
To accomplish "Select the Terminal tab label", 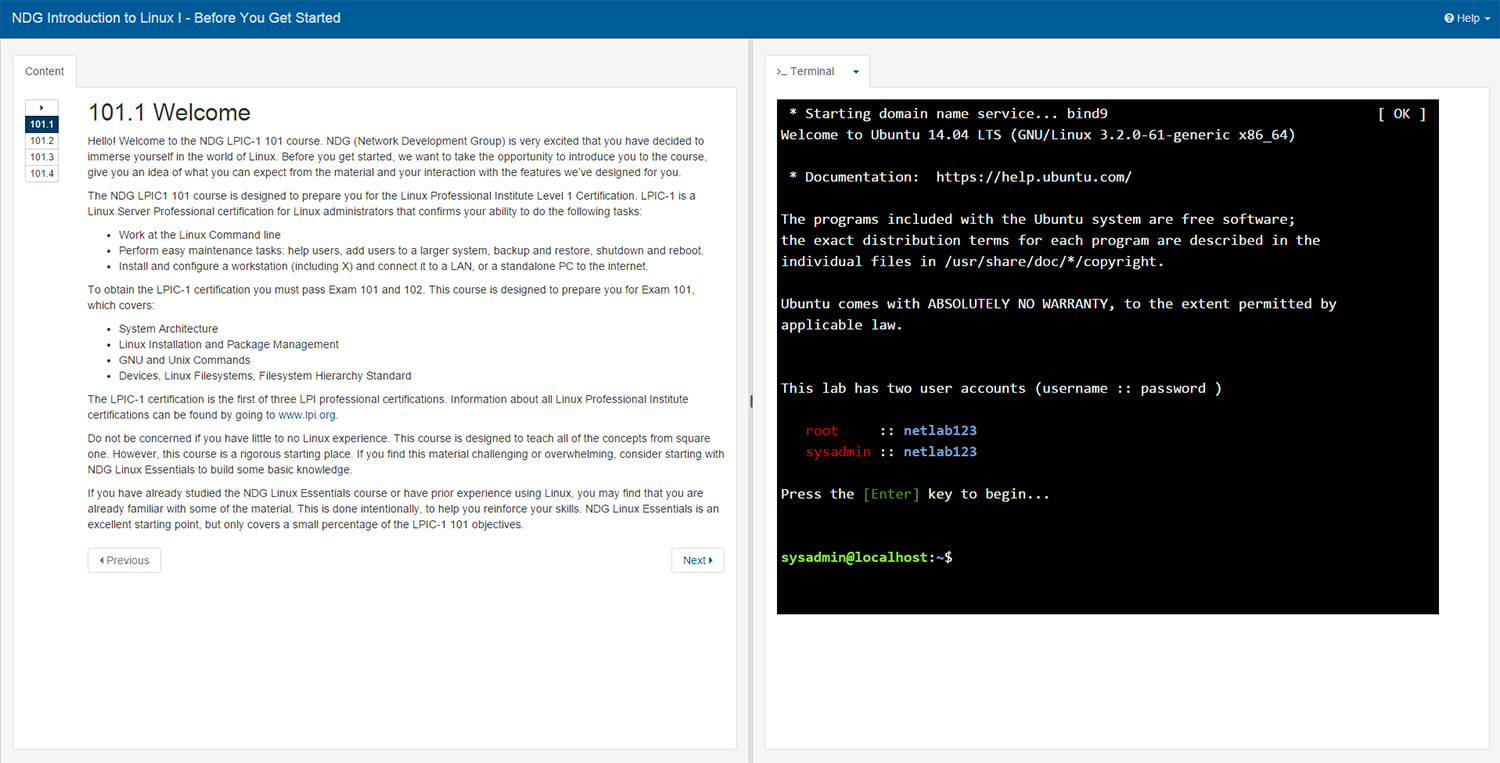I will (812, 72).
